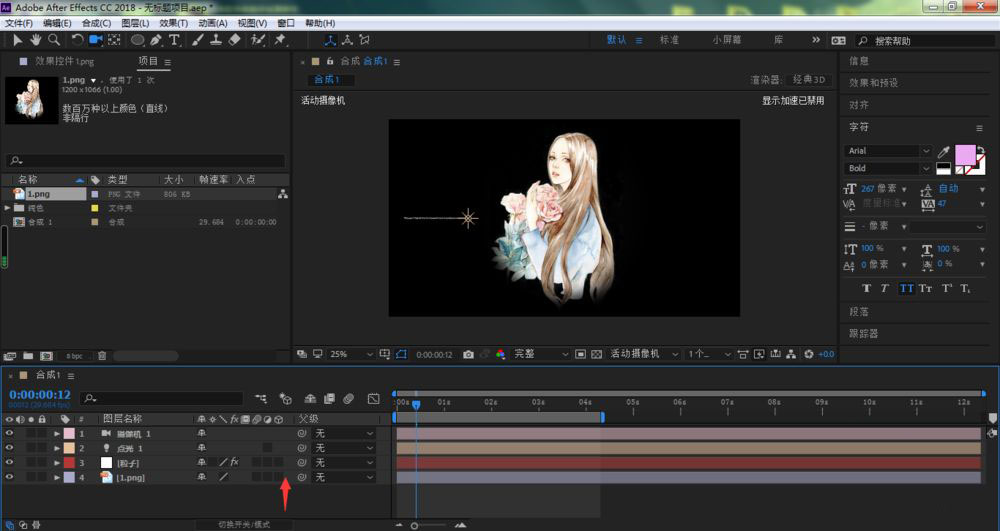Click the pink fill color swatch
Viewport: 1000px width, 531px height.
pyautogui.click(x=965, y=155)
